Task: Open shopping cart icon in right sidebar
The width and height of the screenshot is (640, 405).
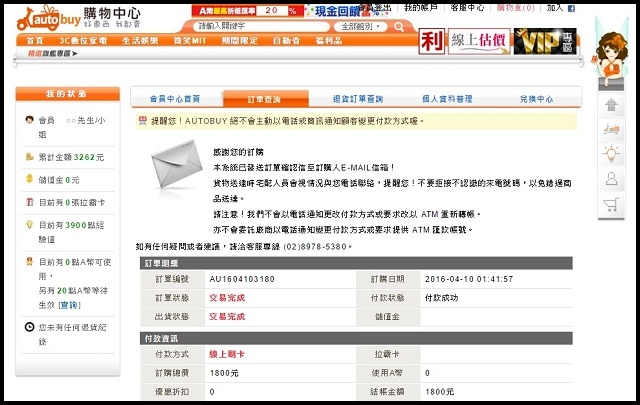Action: 611,204
